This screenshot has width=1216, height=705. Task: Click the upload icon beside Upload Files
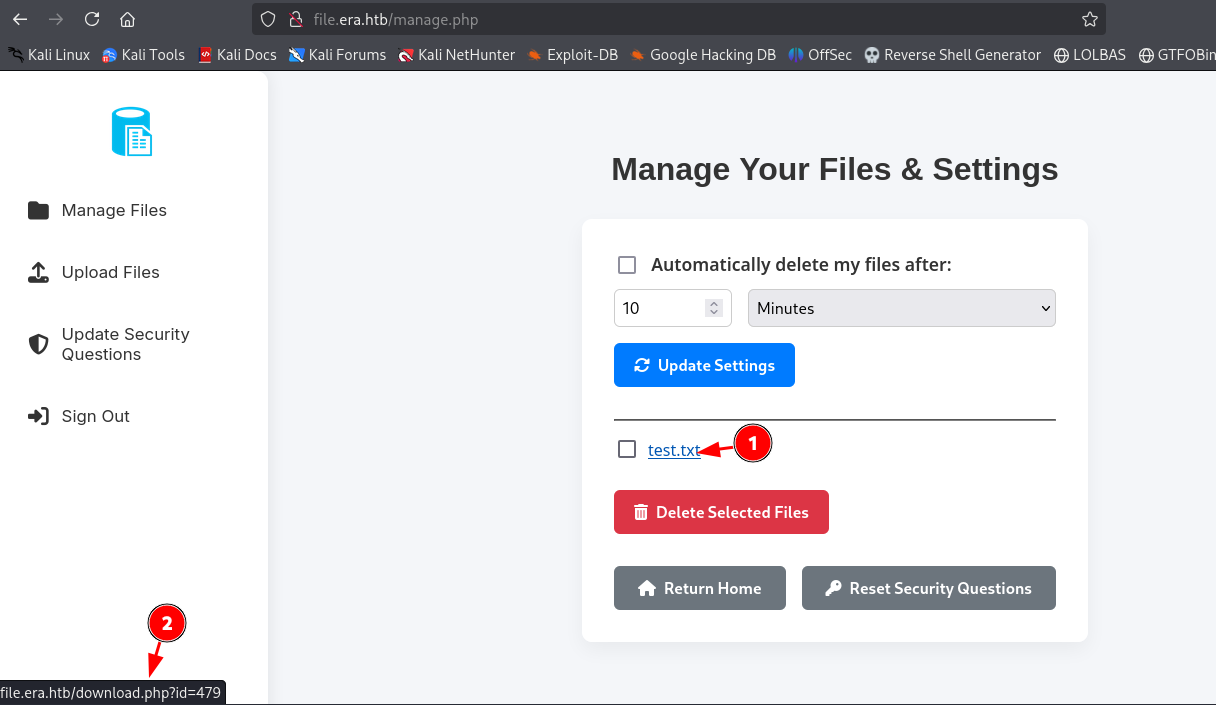(38, 272)
